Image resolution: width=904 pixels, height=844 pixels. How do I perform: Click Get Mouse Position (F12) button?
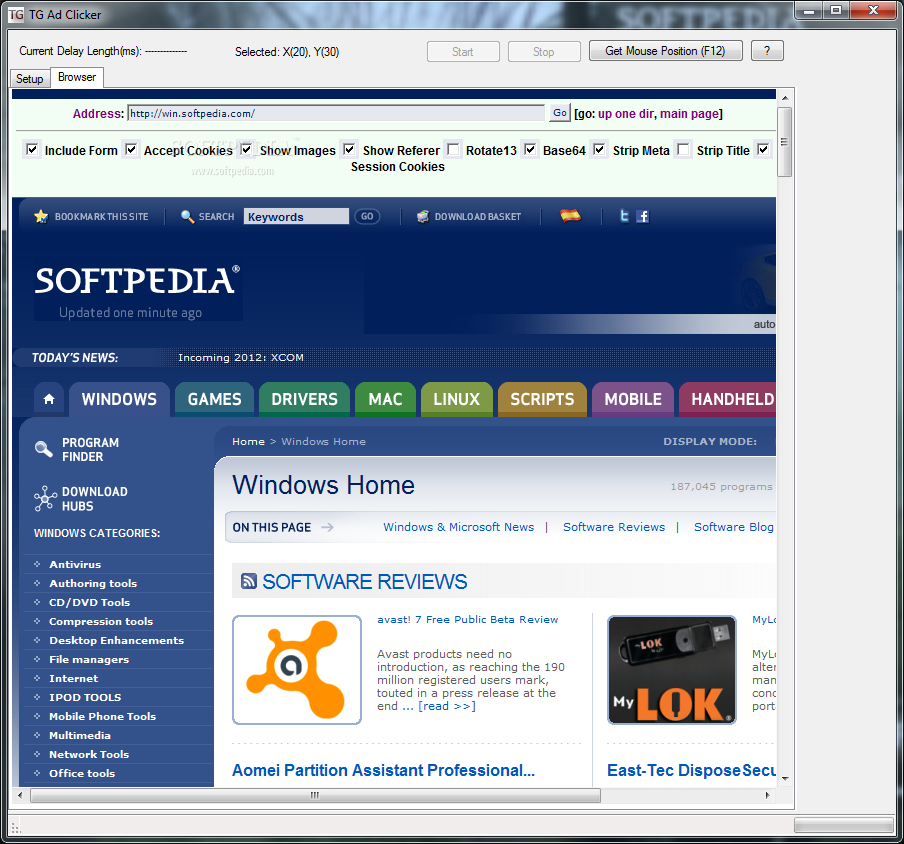pyautogui.click(x=665, y=51)
